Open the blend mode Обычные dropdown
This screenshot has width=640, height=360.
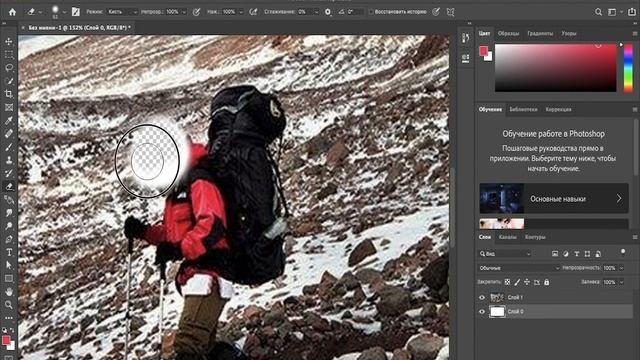pyautogui.click(x=519, y=268)
